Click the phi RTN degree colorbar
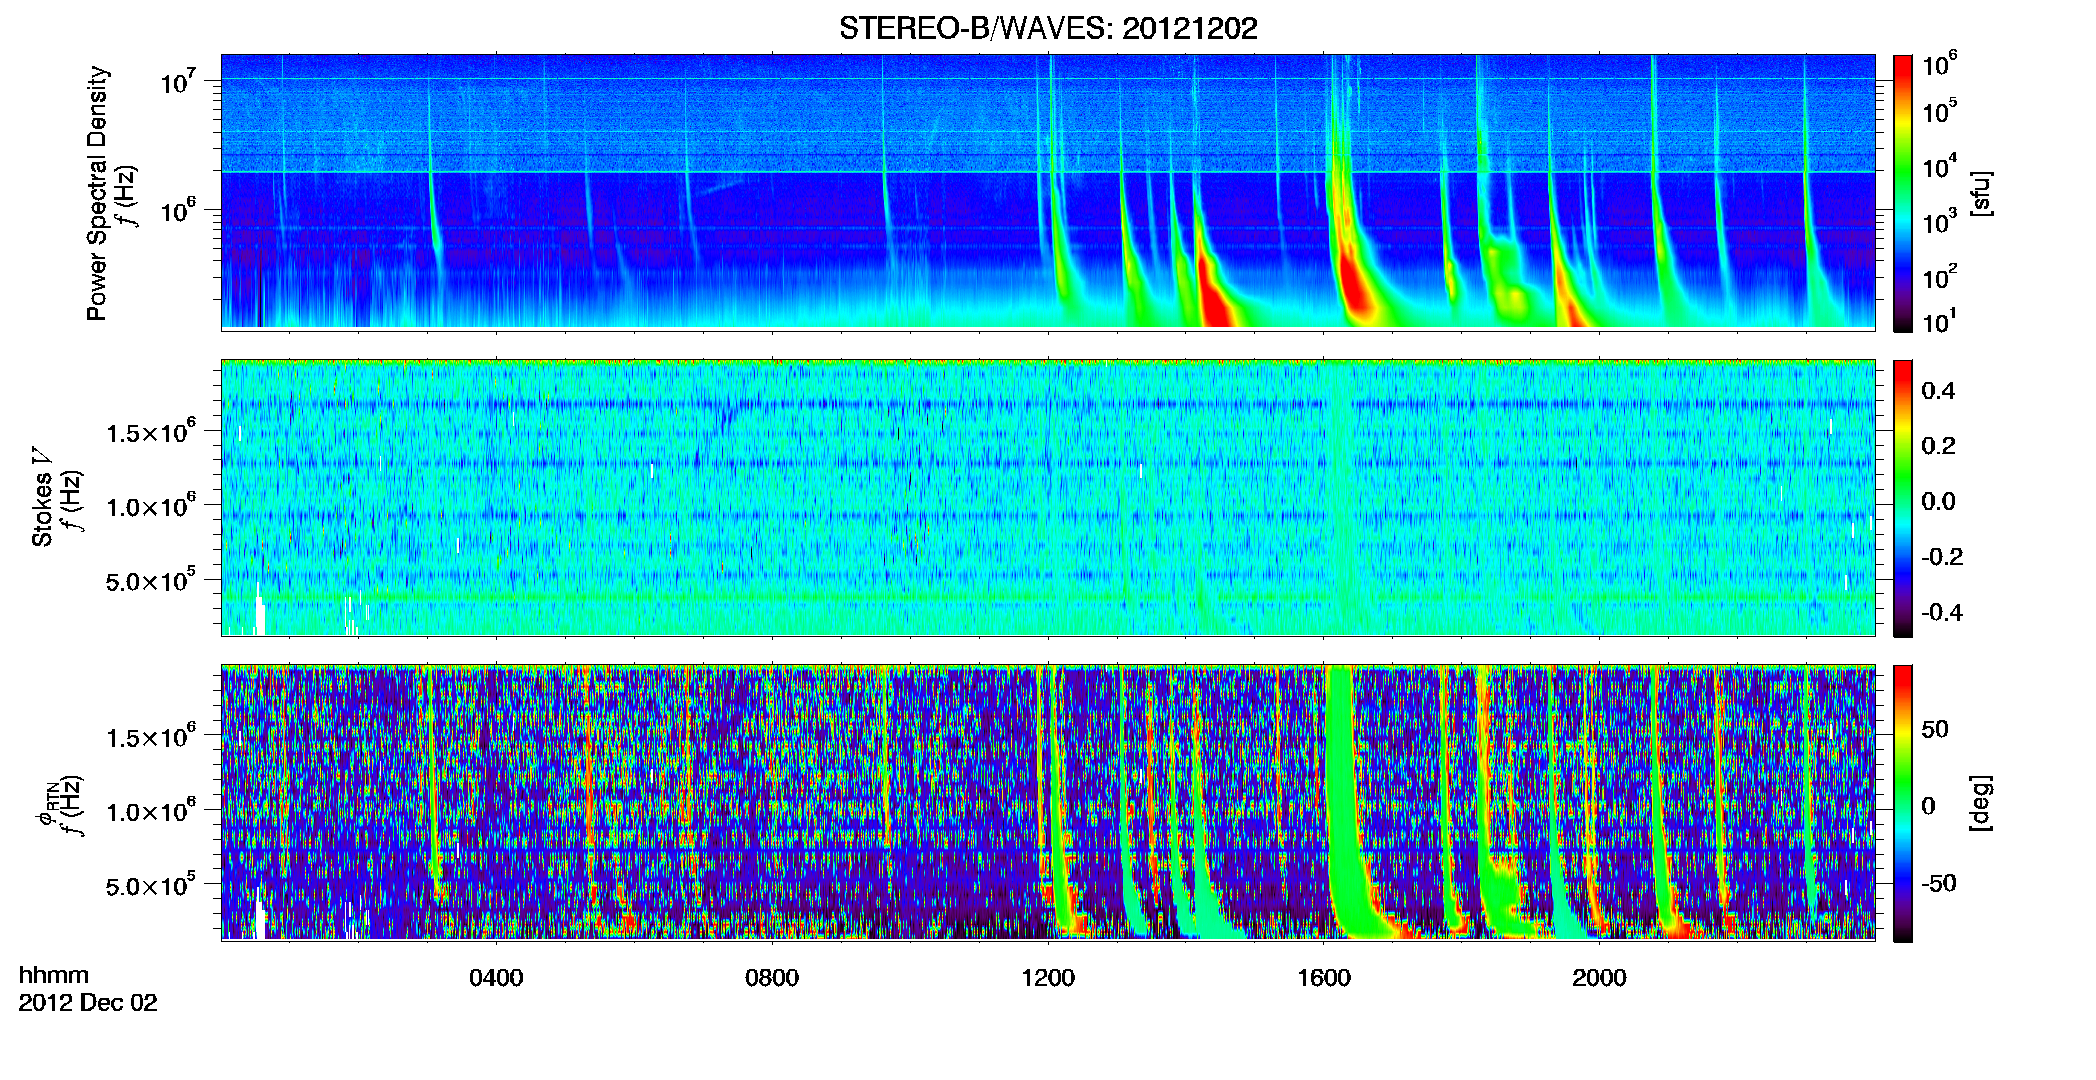The image size is (2096, 1080). point(1903,803)
